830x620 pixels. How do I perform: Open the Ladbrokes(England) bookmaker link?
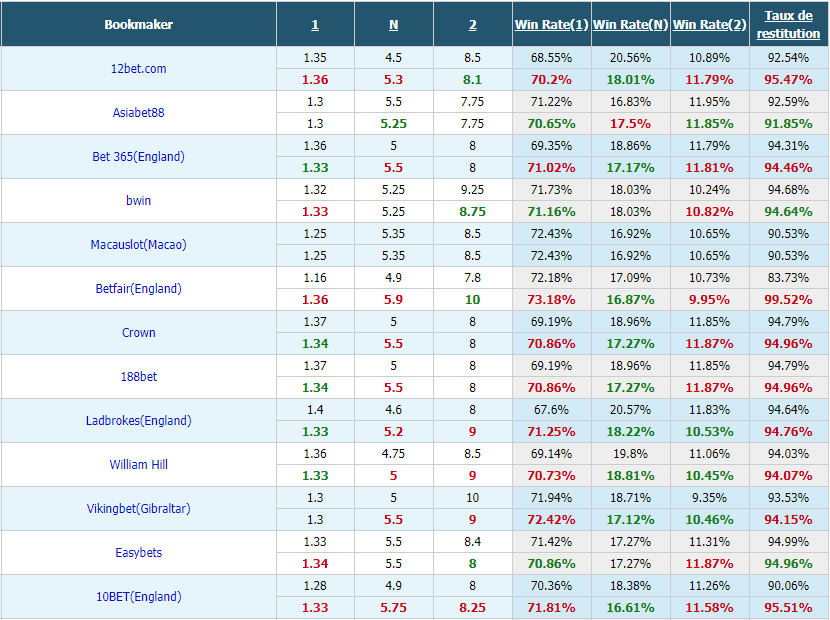tap(138, 420)
